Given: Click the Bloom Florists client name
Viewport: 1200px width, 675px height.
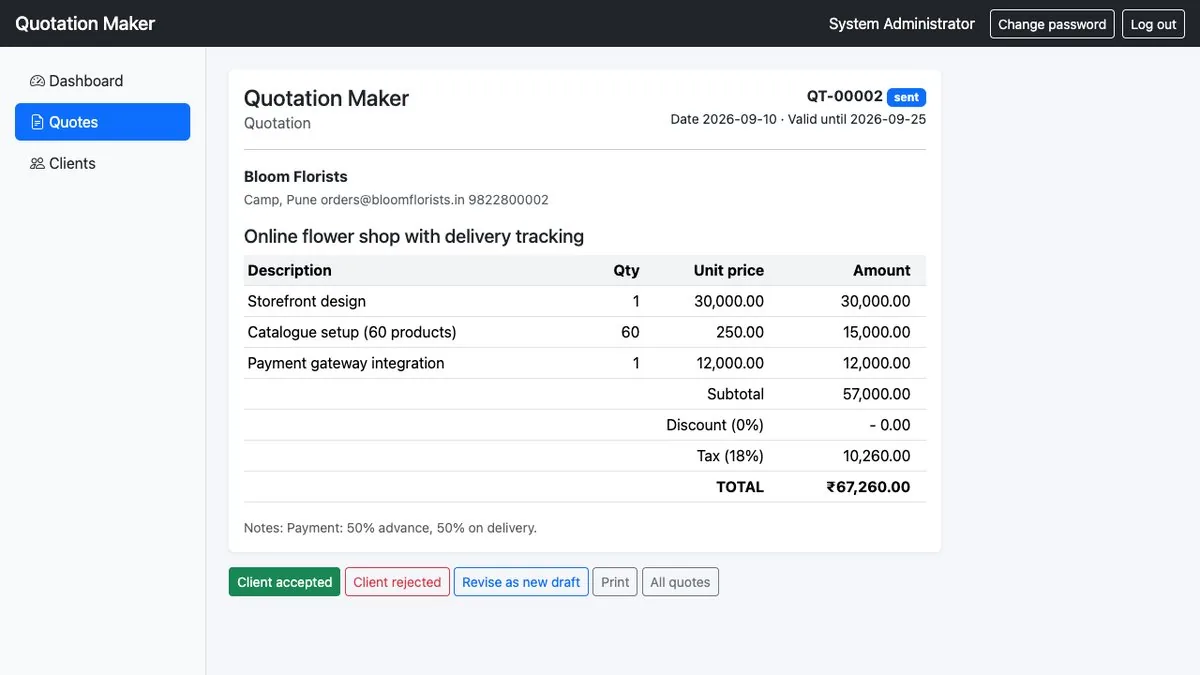Looking at the screenshot, I should tap(296, 176).
